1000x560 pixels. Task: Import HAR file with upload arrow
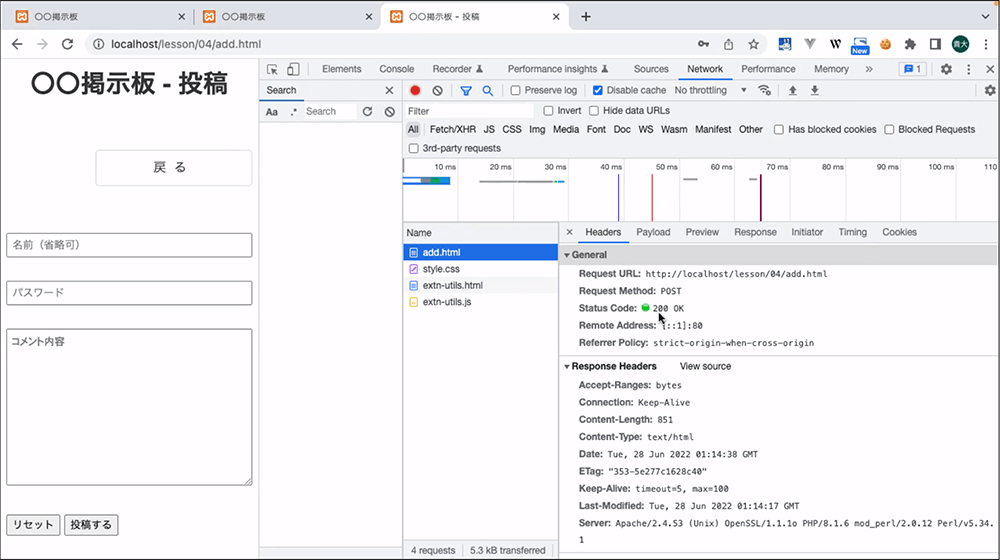pyautogui.click(x=793, y=91)
